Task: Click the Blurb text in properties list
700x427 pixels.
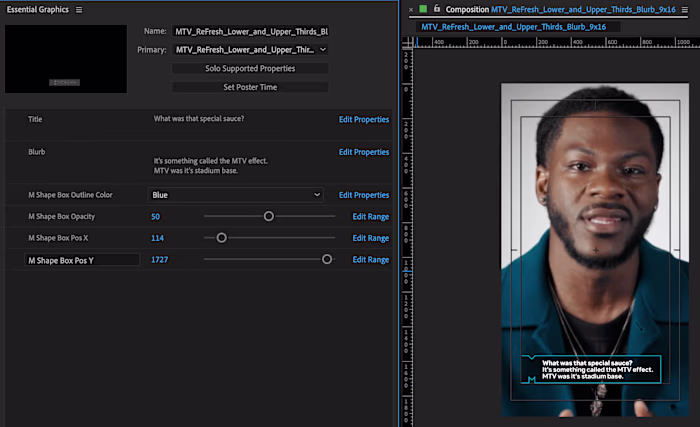Action: point(210,166)
